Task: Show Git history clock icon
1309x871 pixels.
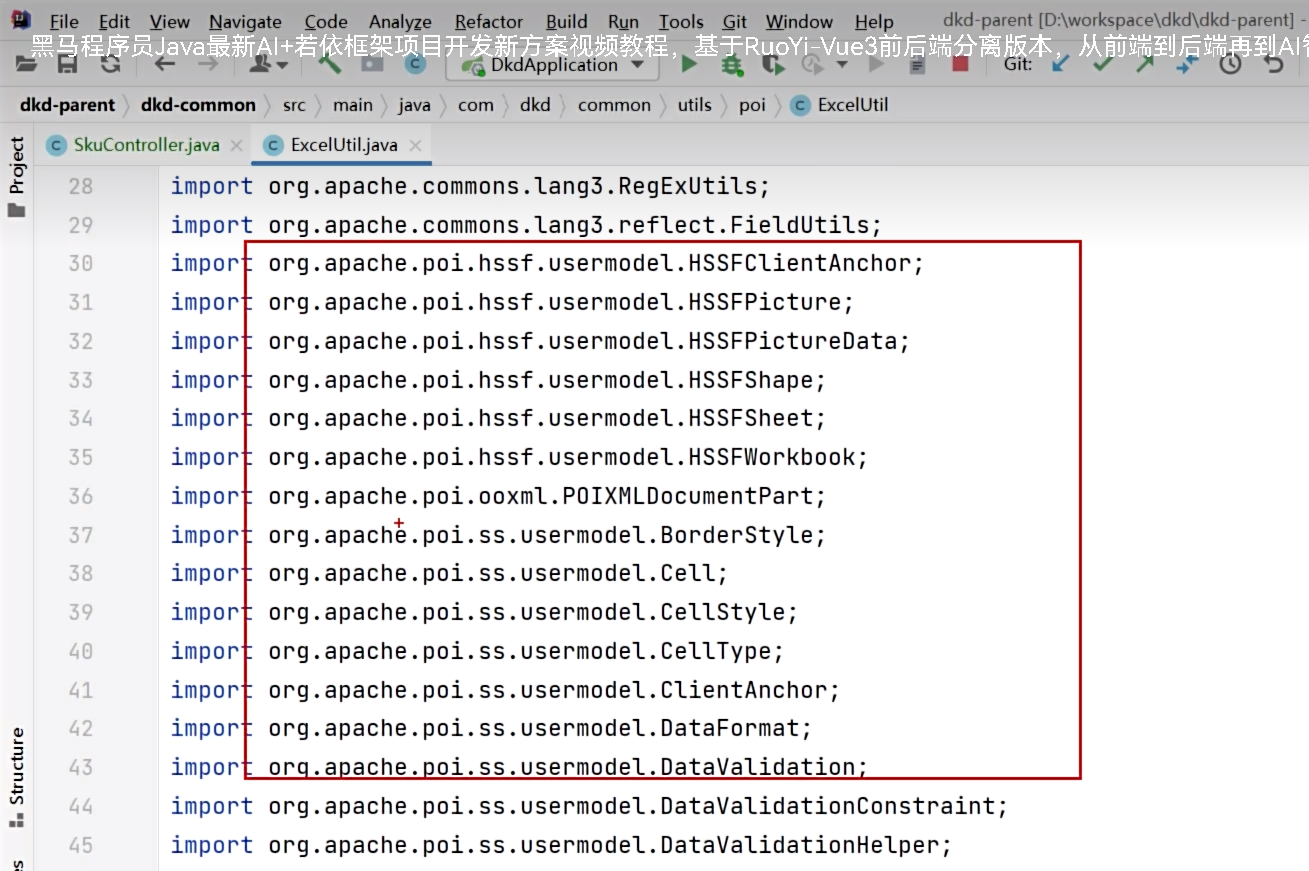Action: pyautogui.click(x=1230, y=65)
